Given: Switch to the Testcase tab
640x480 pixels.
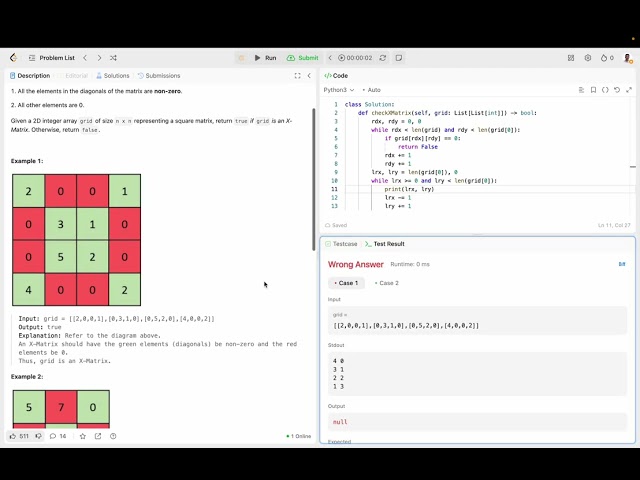Looking at the screenshot, I should pos(341,244).
